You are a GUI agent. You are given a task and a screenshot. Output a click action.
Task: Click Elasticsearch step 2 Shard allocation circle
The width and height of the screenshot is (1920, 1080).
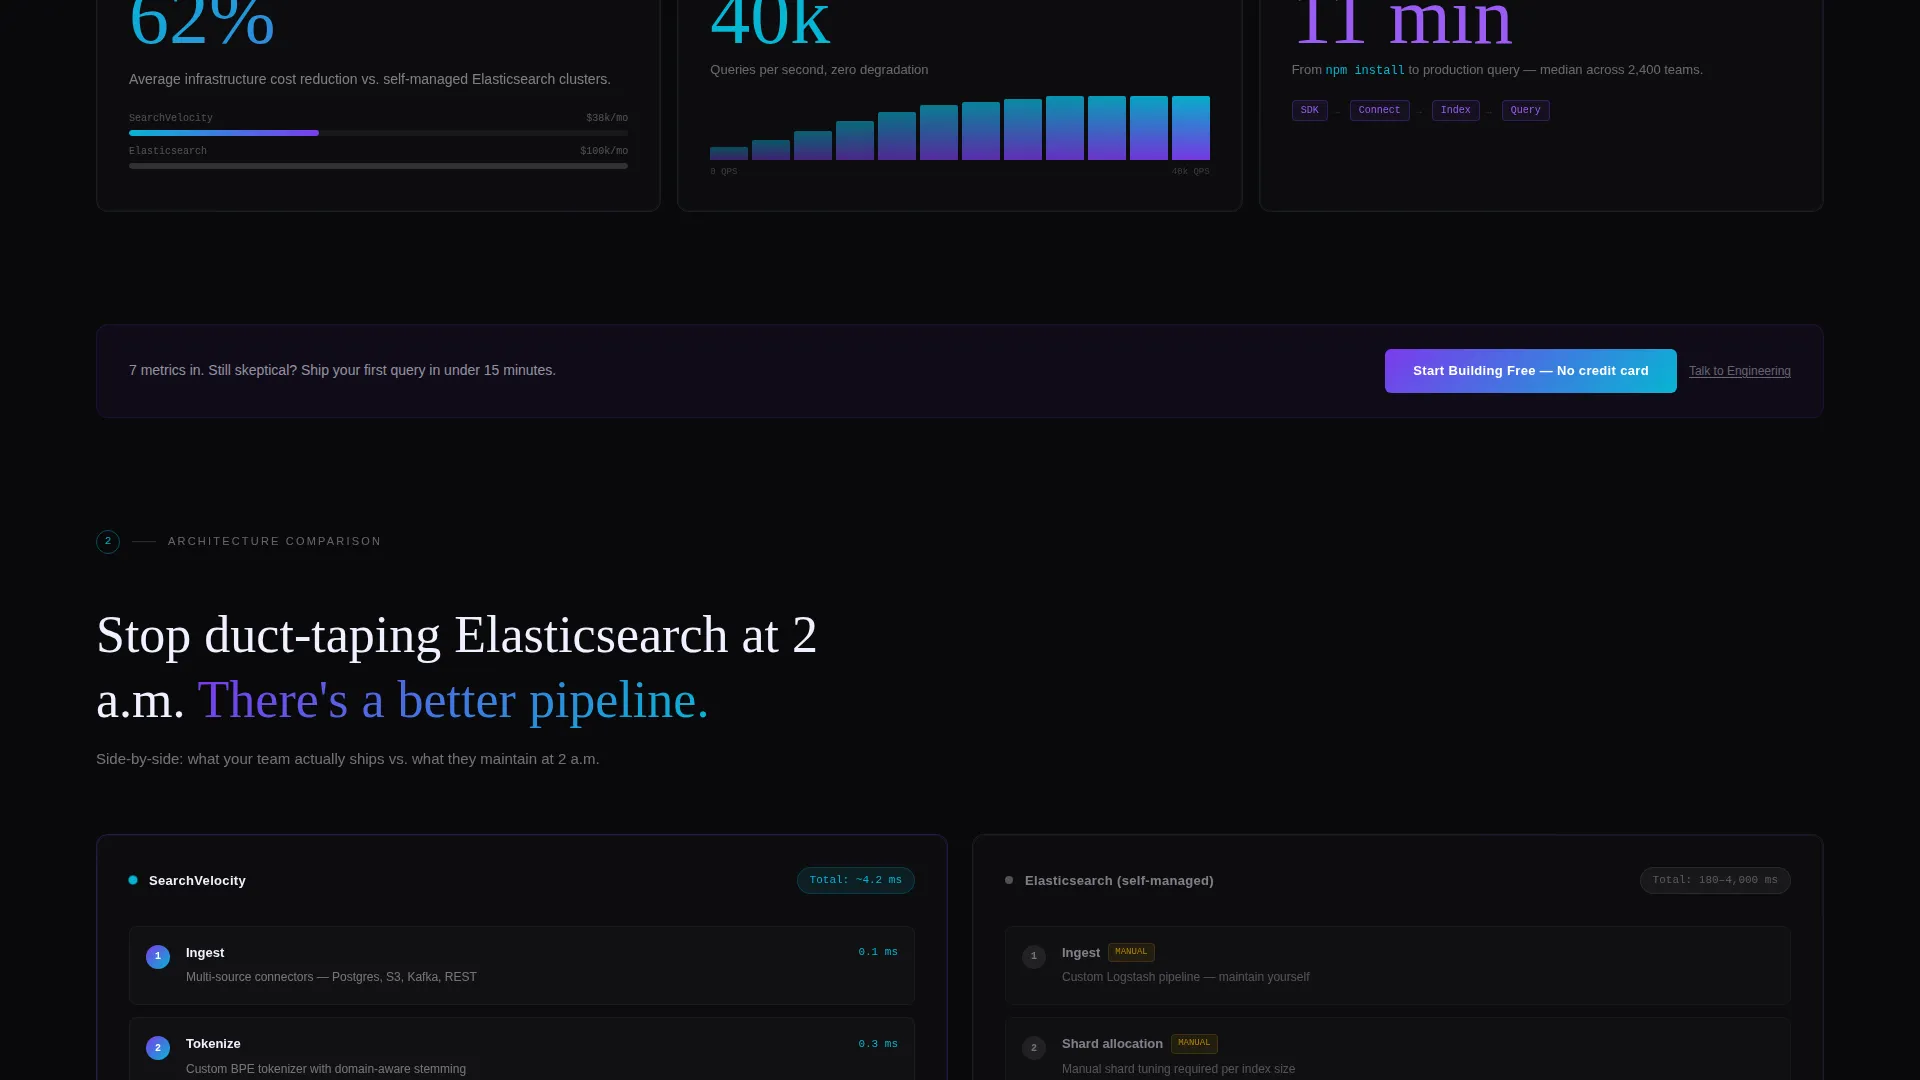click(1034, 1048)
